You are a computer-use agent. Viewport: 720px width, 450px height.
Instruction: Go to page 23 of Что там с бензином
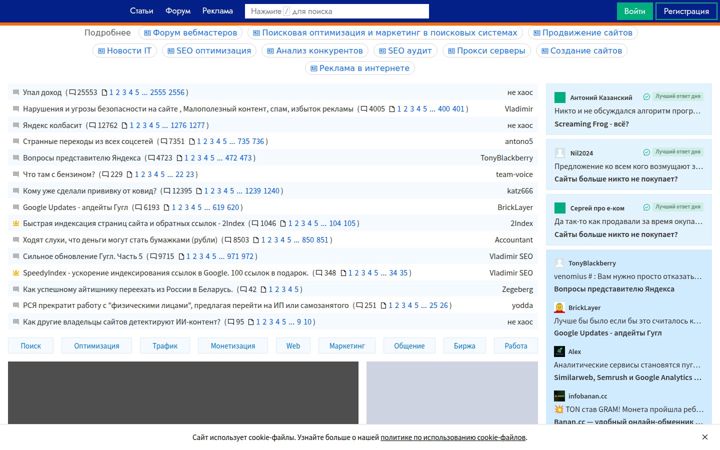coord(190,174)
